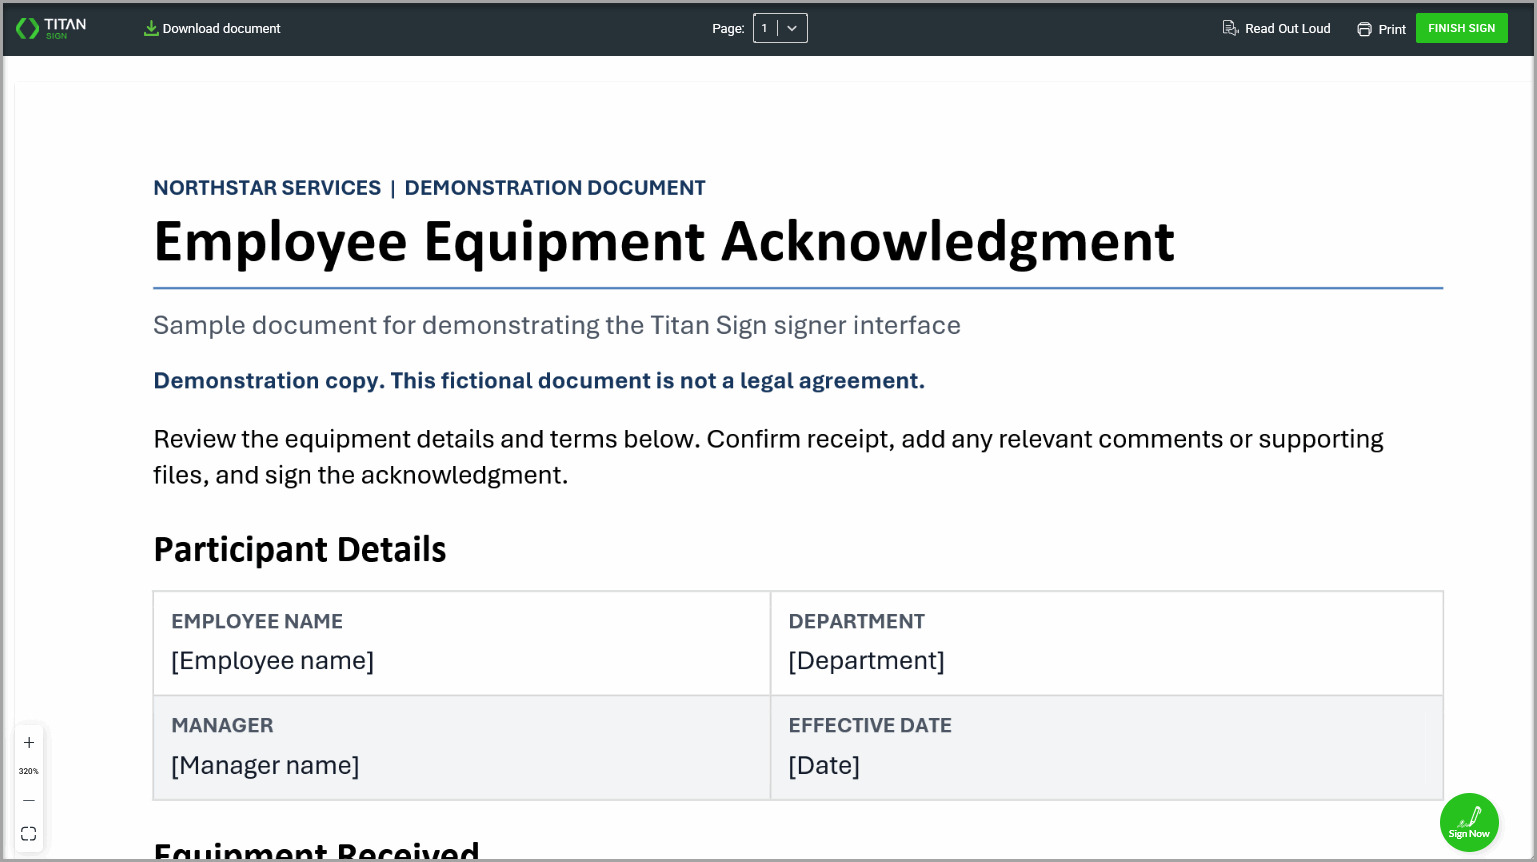Zoom in with the plus icon
This screenshot has height=862, width=1537.
29,742
